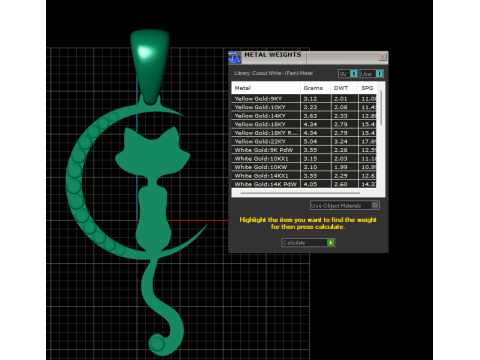480x360 pixels.
Task: Sort by the Grams column header
Action: [316, 88]
